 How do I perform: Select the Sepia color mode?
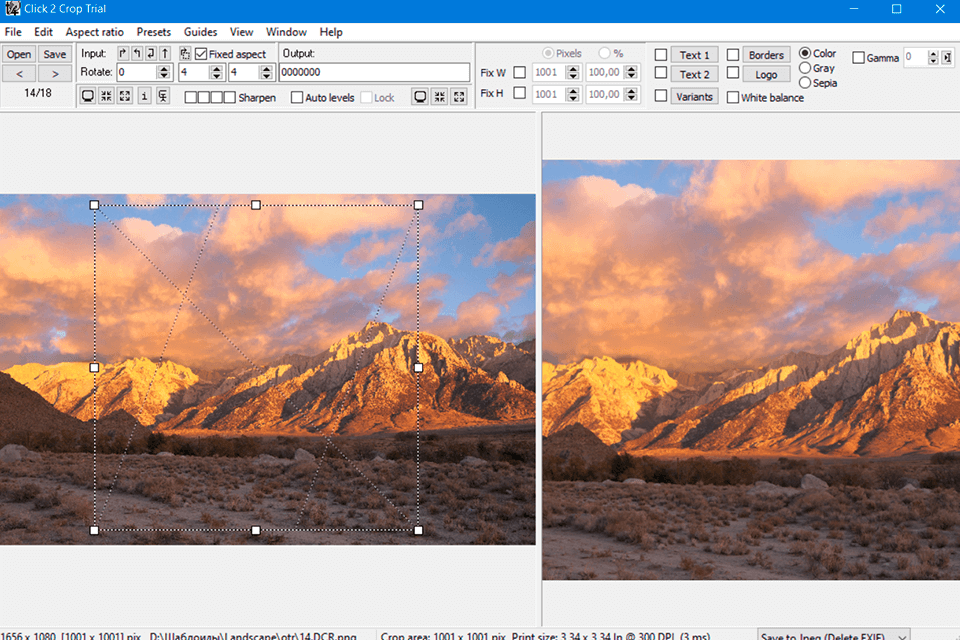tap(805, 83)
